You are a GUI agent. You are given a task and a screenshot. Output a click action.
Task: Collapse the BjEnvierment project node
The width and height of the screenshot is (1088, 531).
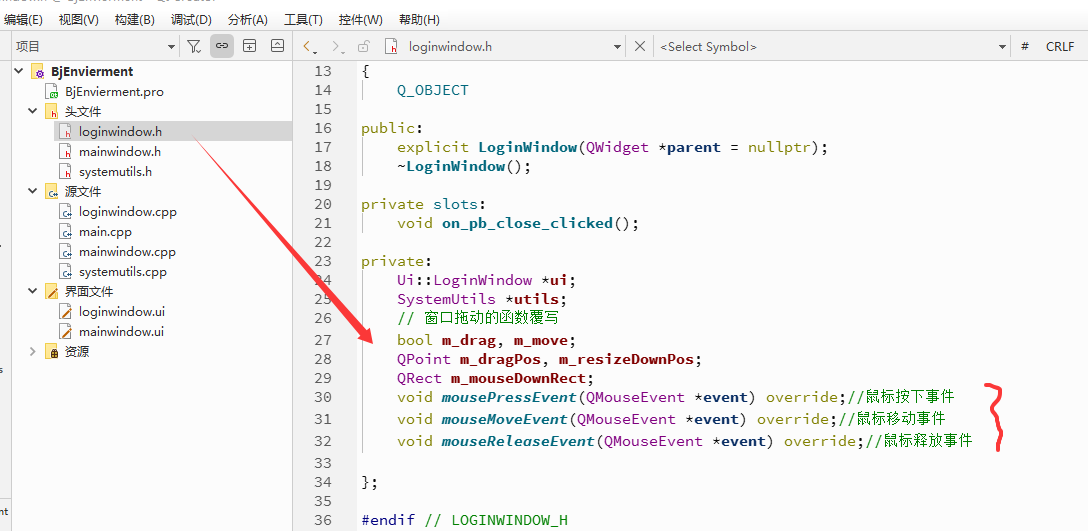[x=17, y=71]
